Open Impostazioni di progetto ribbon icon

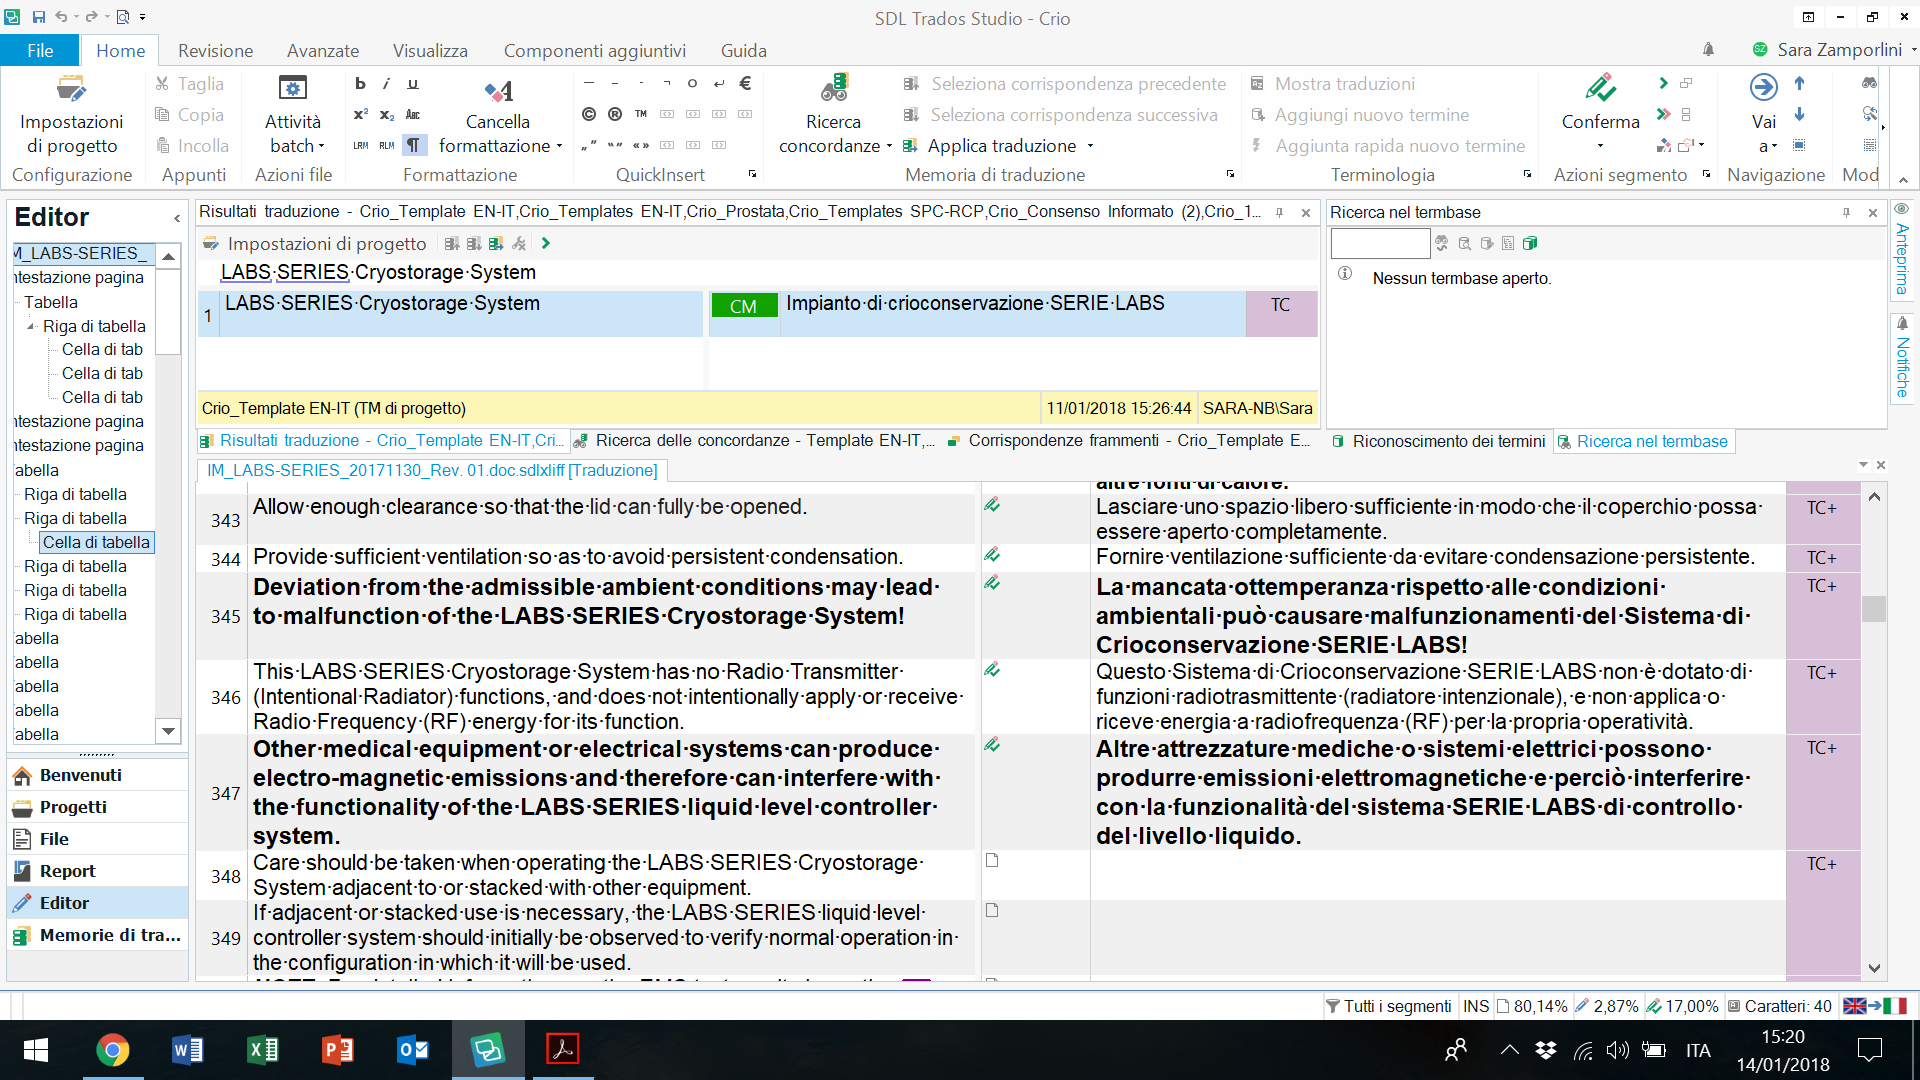pos(71,89)
